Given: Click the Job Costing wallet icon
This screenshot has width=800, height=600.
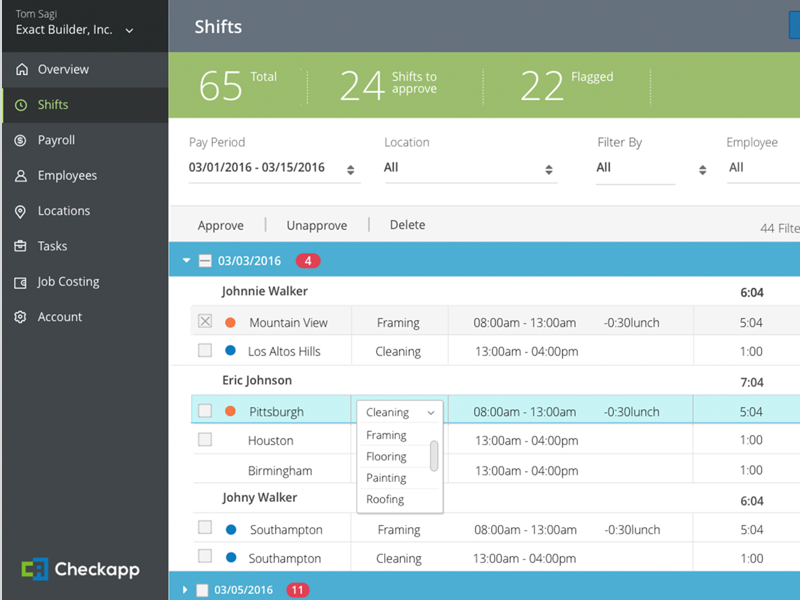Looking at the screenshot, I should [21, 282].
